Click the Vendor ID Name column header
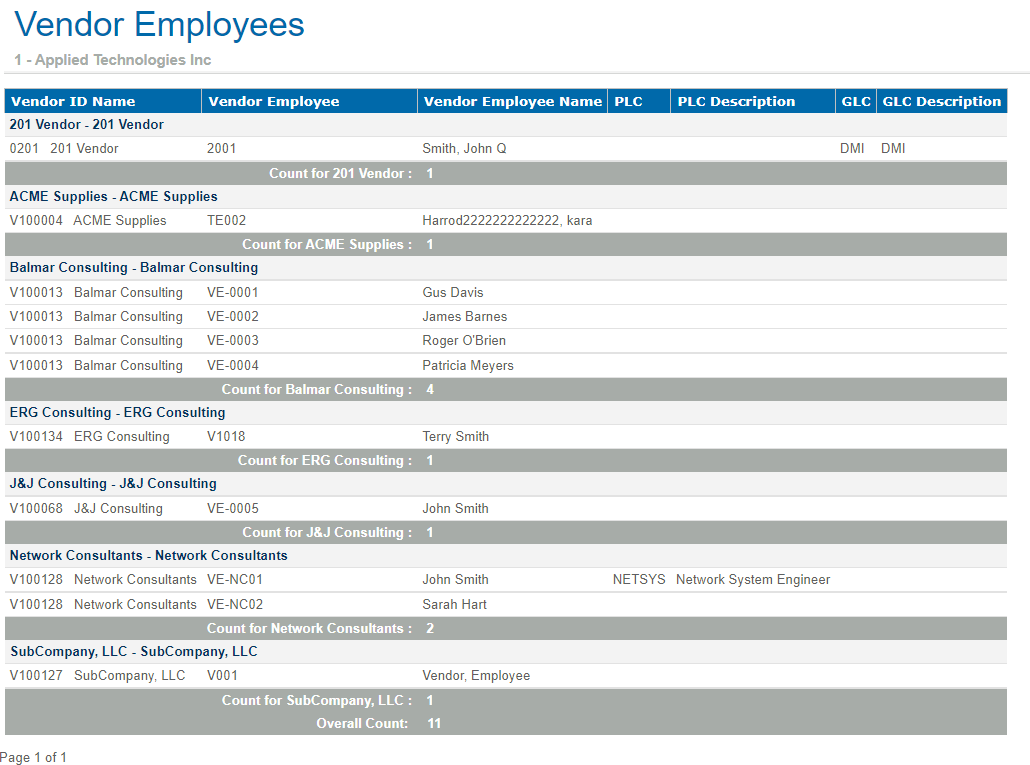This screenshot has width=1030, height=765. [x=73, y=101]
